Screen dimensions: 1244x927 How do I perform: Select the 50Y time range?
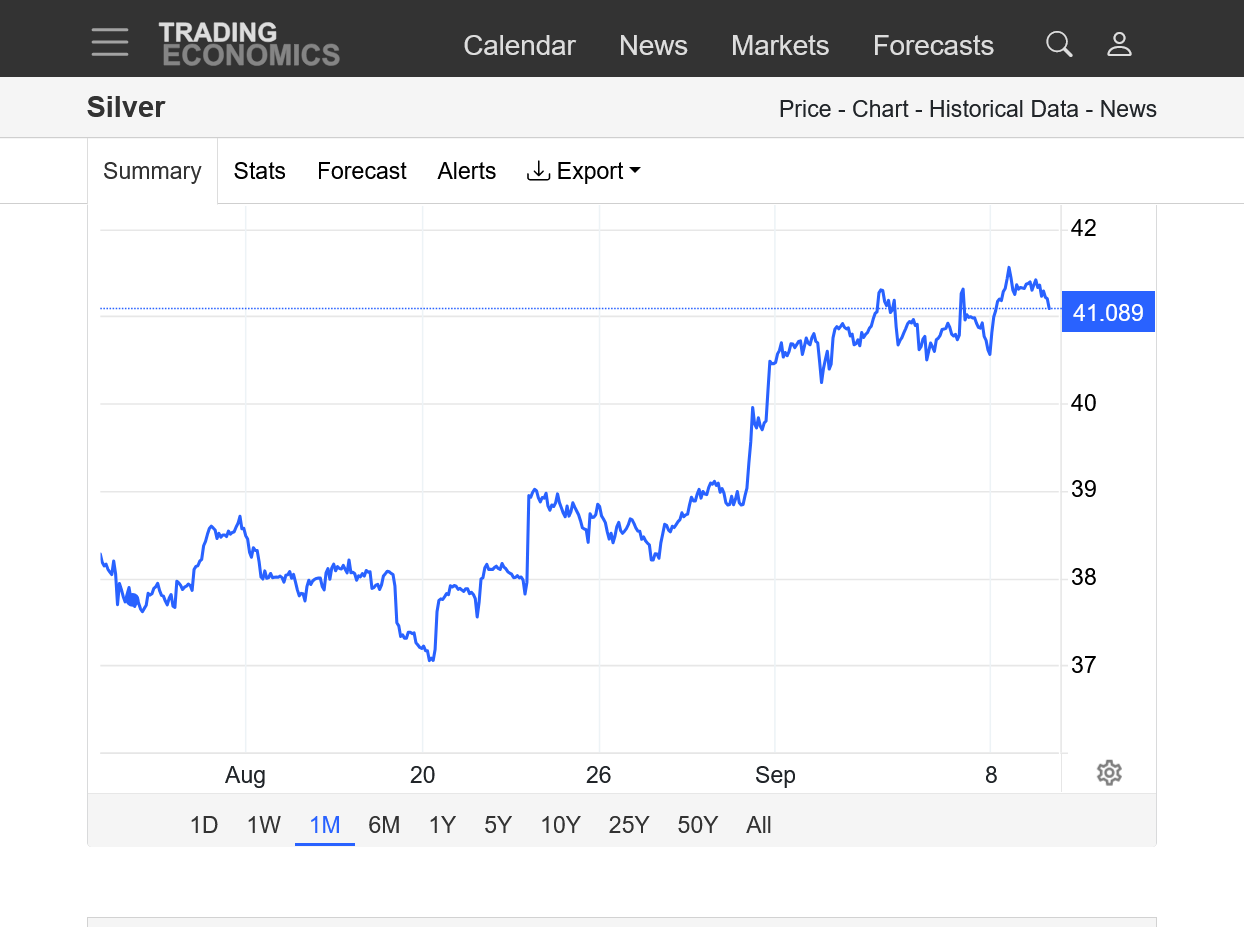point(697,825)
